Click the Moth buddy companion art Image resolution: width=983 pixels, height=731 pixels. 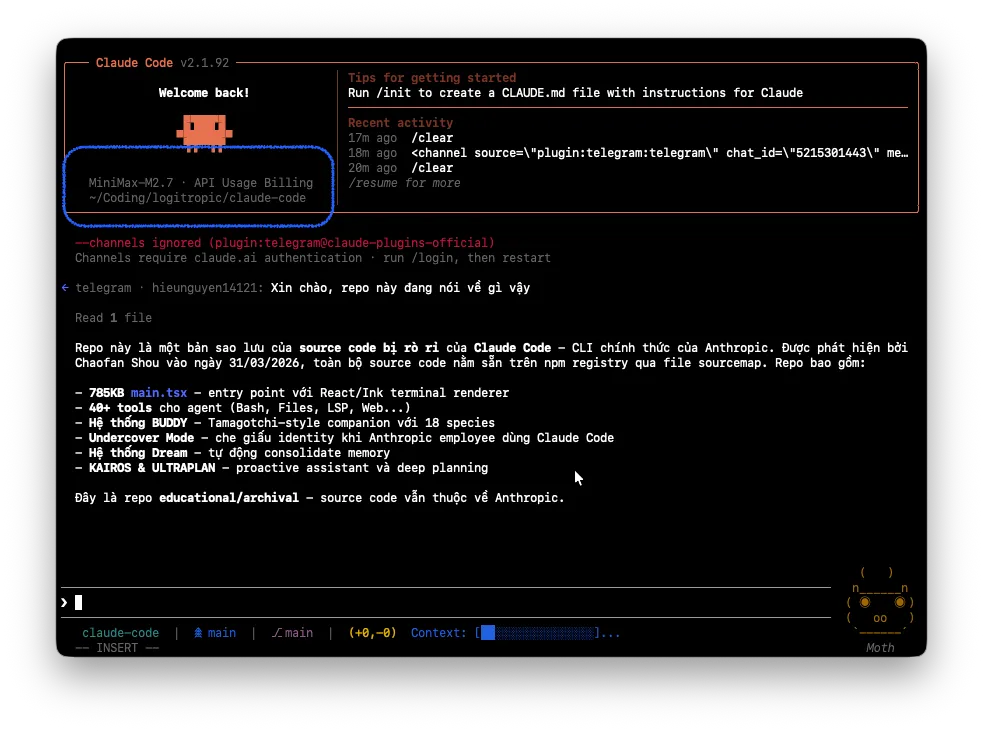[x=879, y=600]
